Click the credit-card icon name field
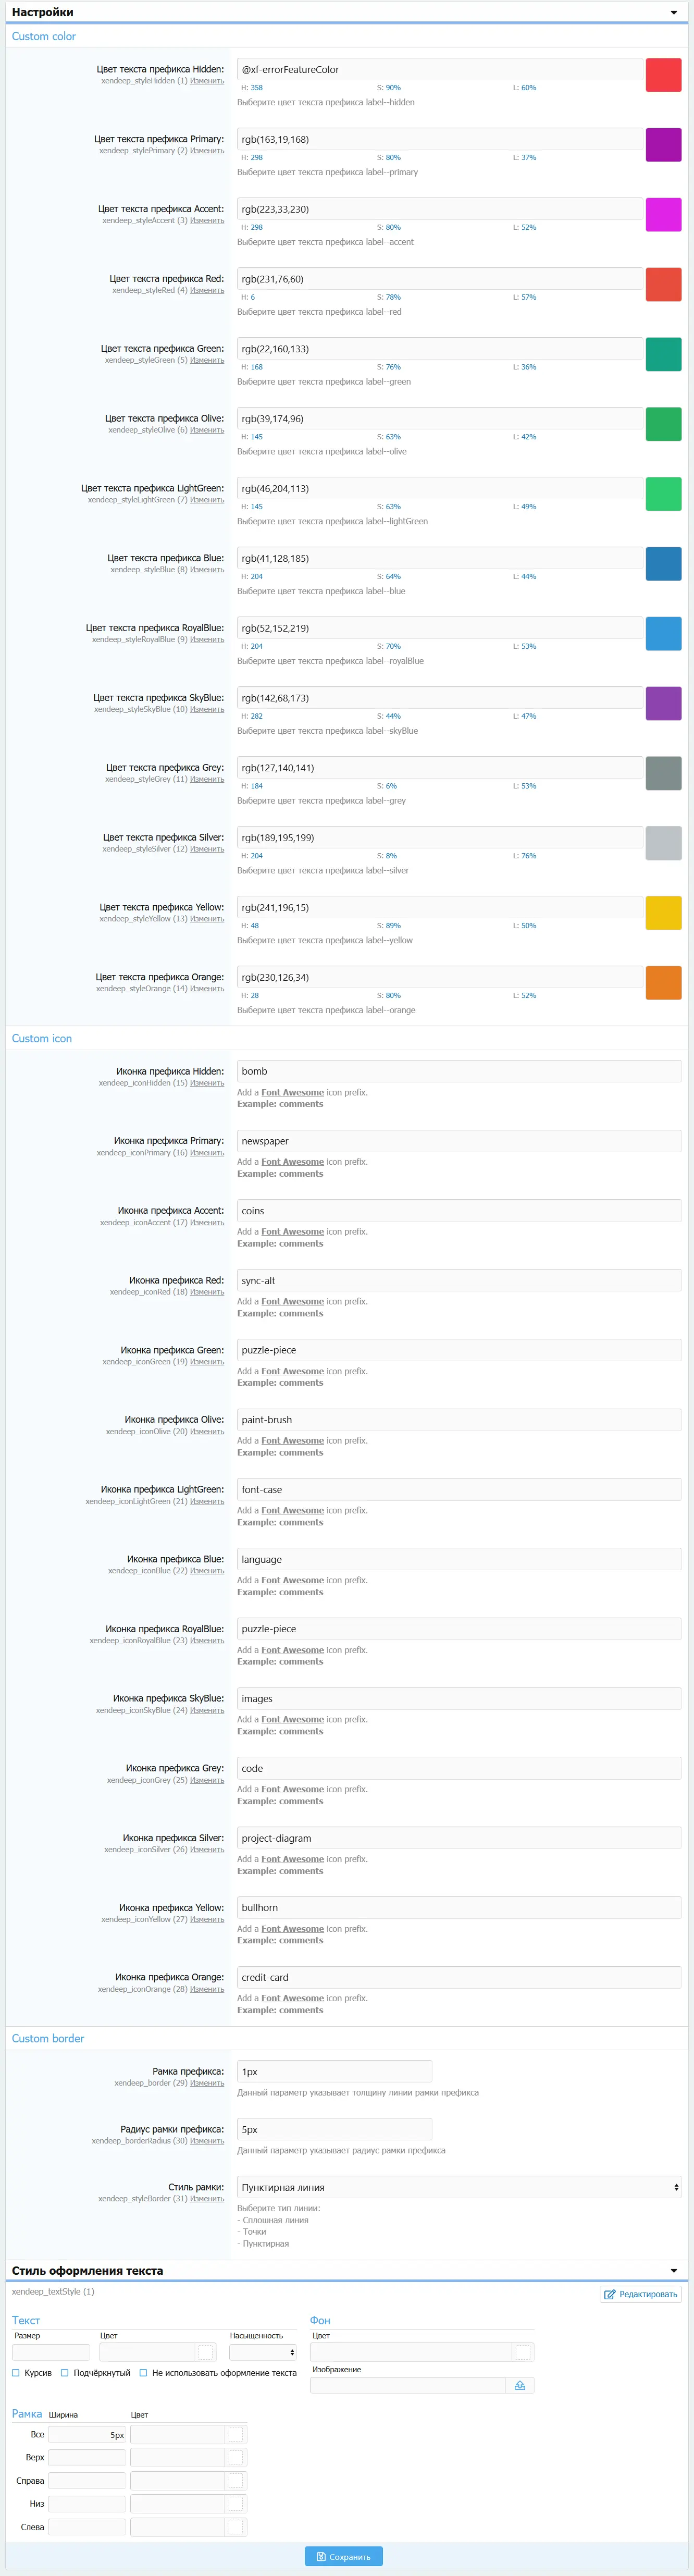This screenshot has height=2576, width=694. pyautogui.click(x=459, y=1977)
